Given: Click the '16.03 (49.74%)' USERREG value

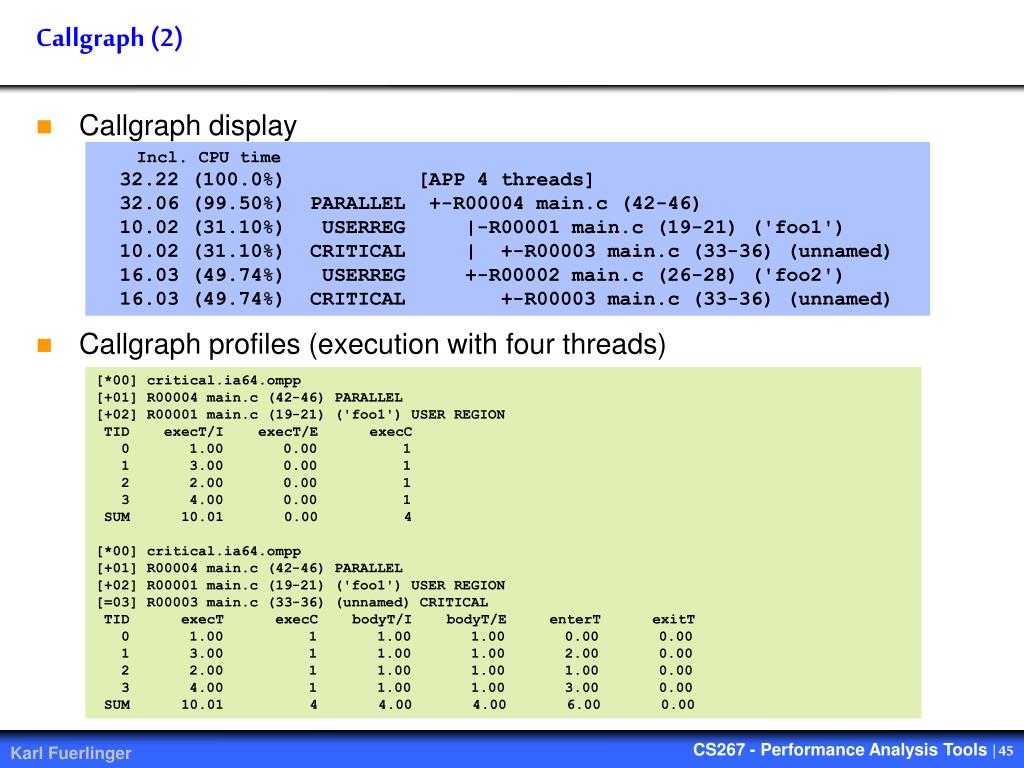Looking at the screenshot, I should pyautogui.click(x=201, y=275).
